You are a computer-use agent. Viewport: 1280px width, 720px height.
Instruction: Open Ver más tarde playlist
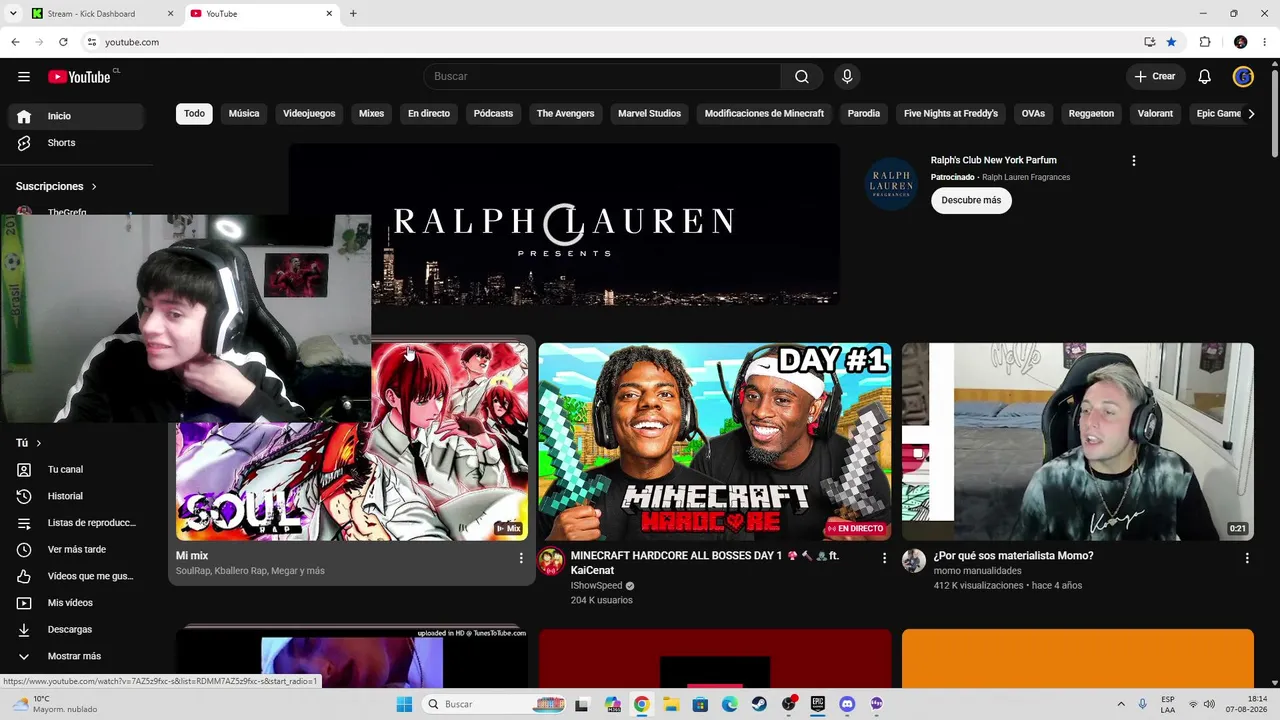coord(76,549)
